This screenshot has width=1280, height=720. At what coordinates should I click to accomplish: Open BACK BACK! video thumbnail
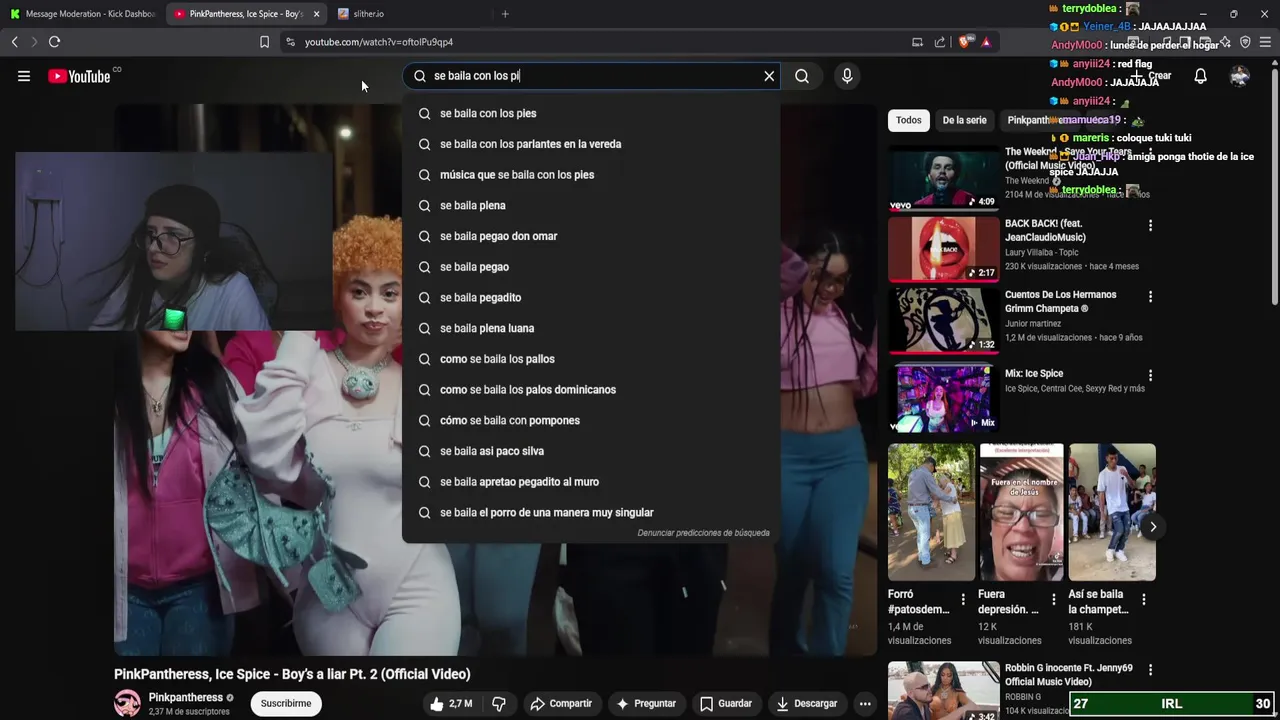(x=943, y=249)
